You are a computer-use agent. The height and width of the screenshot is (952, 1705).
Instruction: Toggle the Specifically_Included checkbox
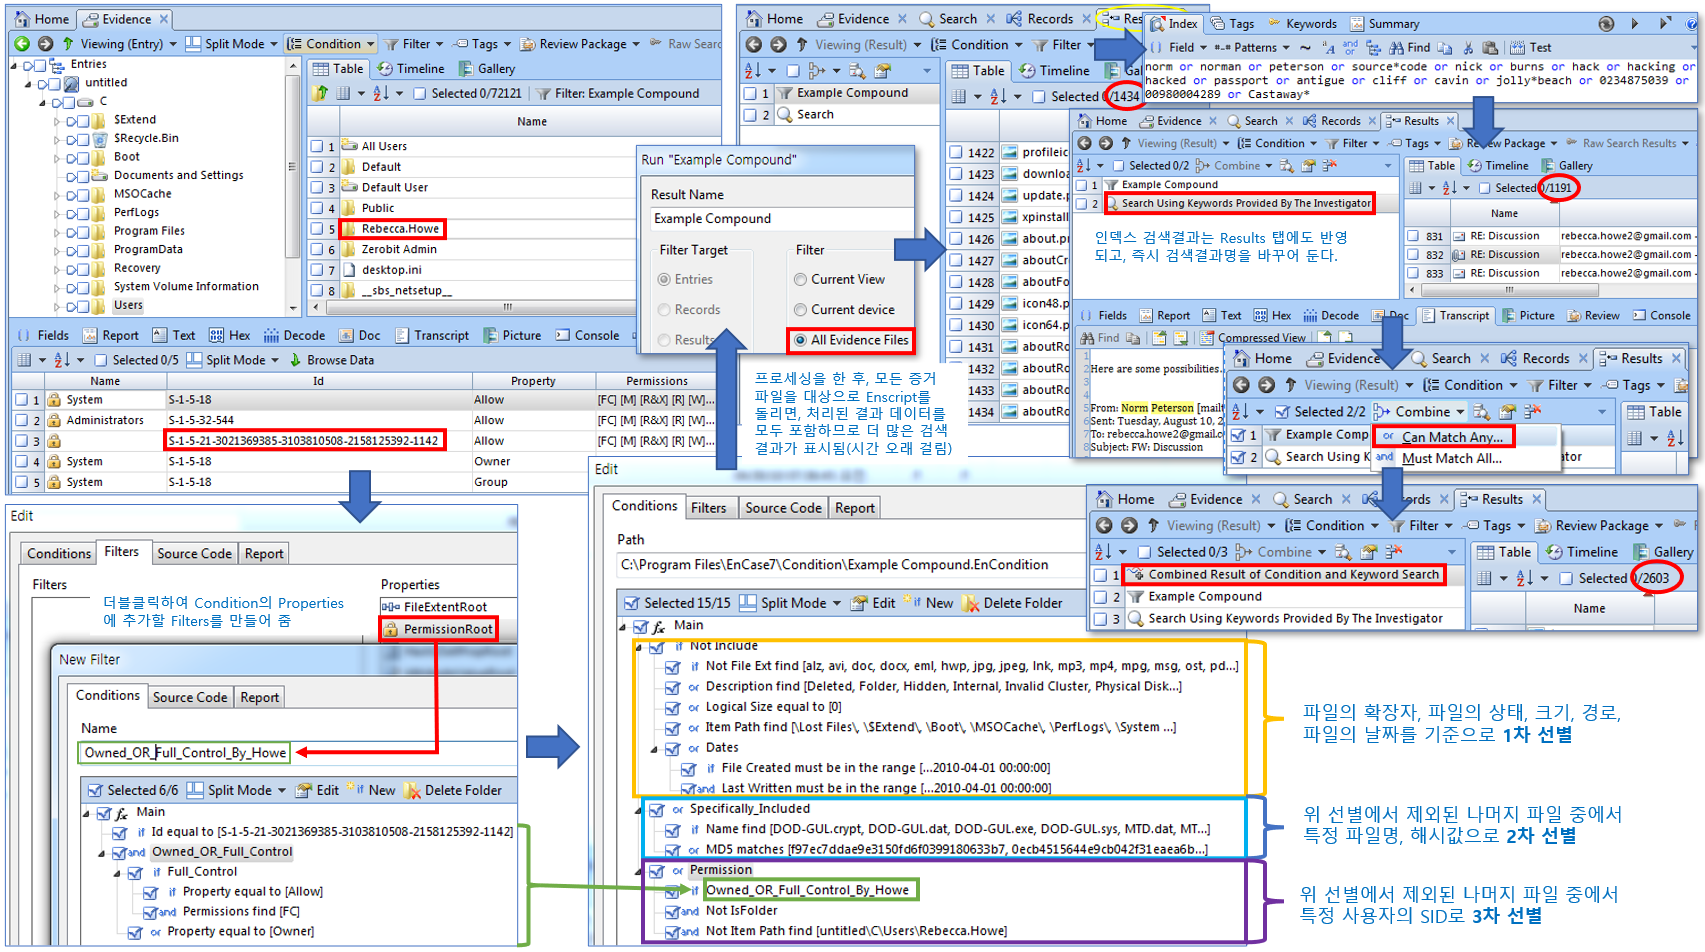[656, 809]
